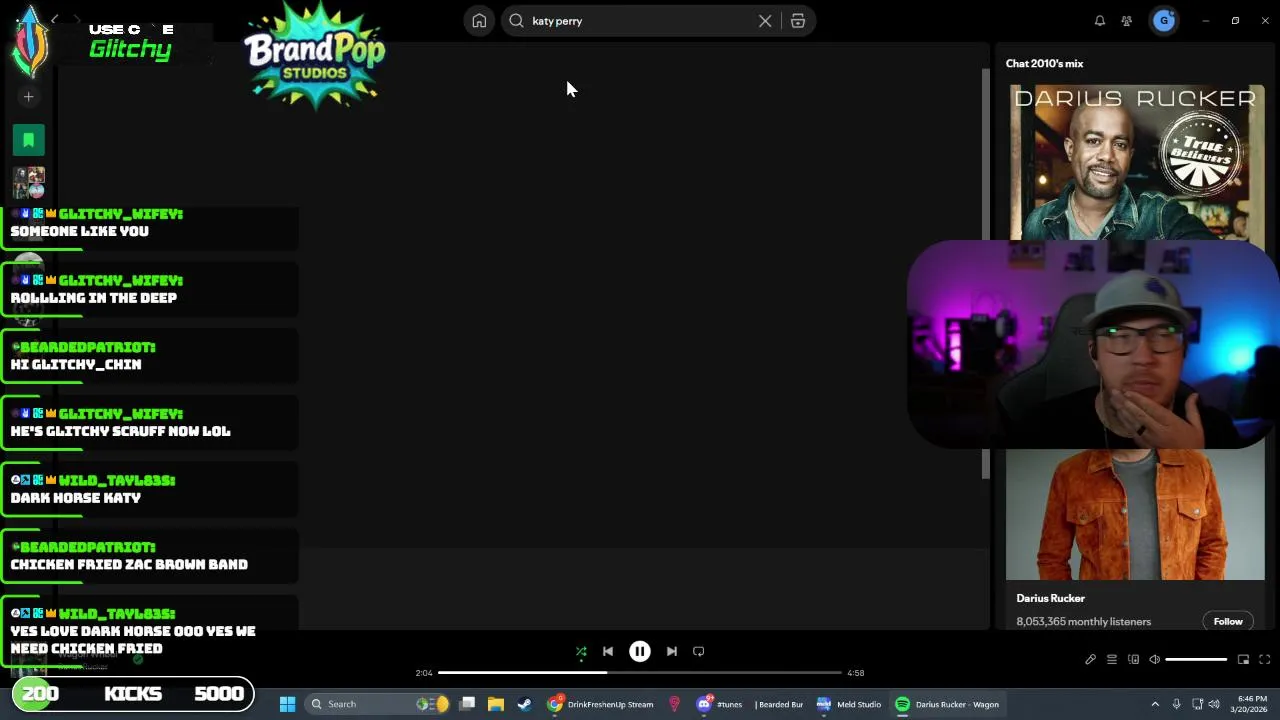Open the miniplayer
The image size is (1280, 720).
coord(1243,660)
